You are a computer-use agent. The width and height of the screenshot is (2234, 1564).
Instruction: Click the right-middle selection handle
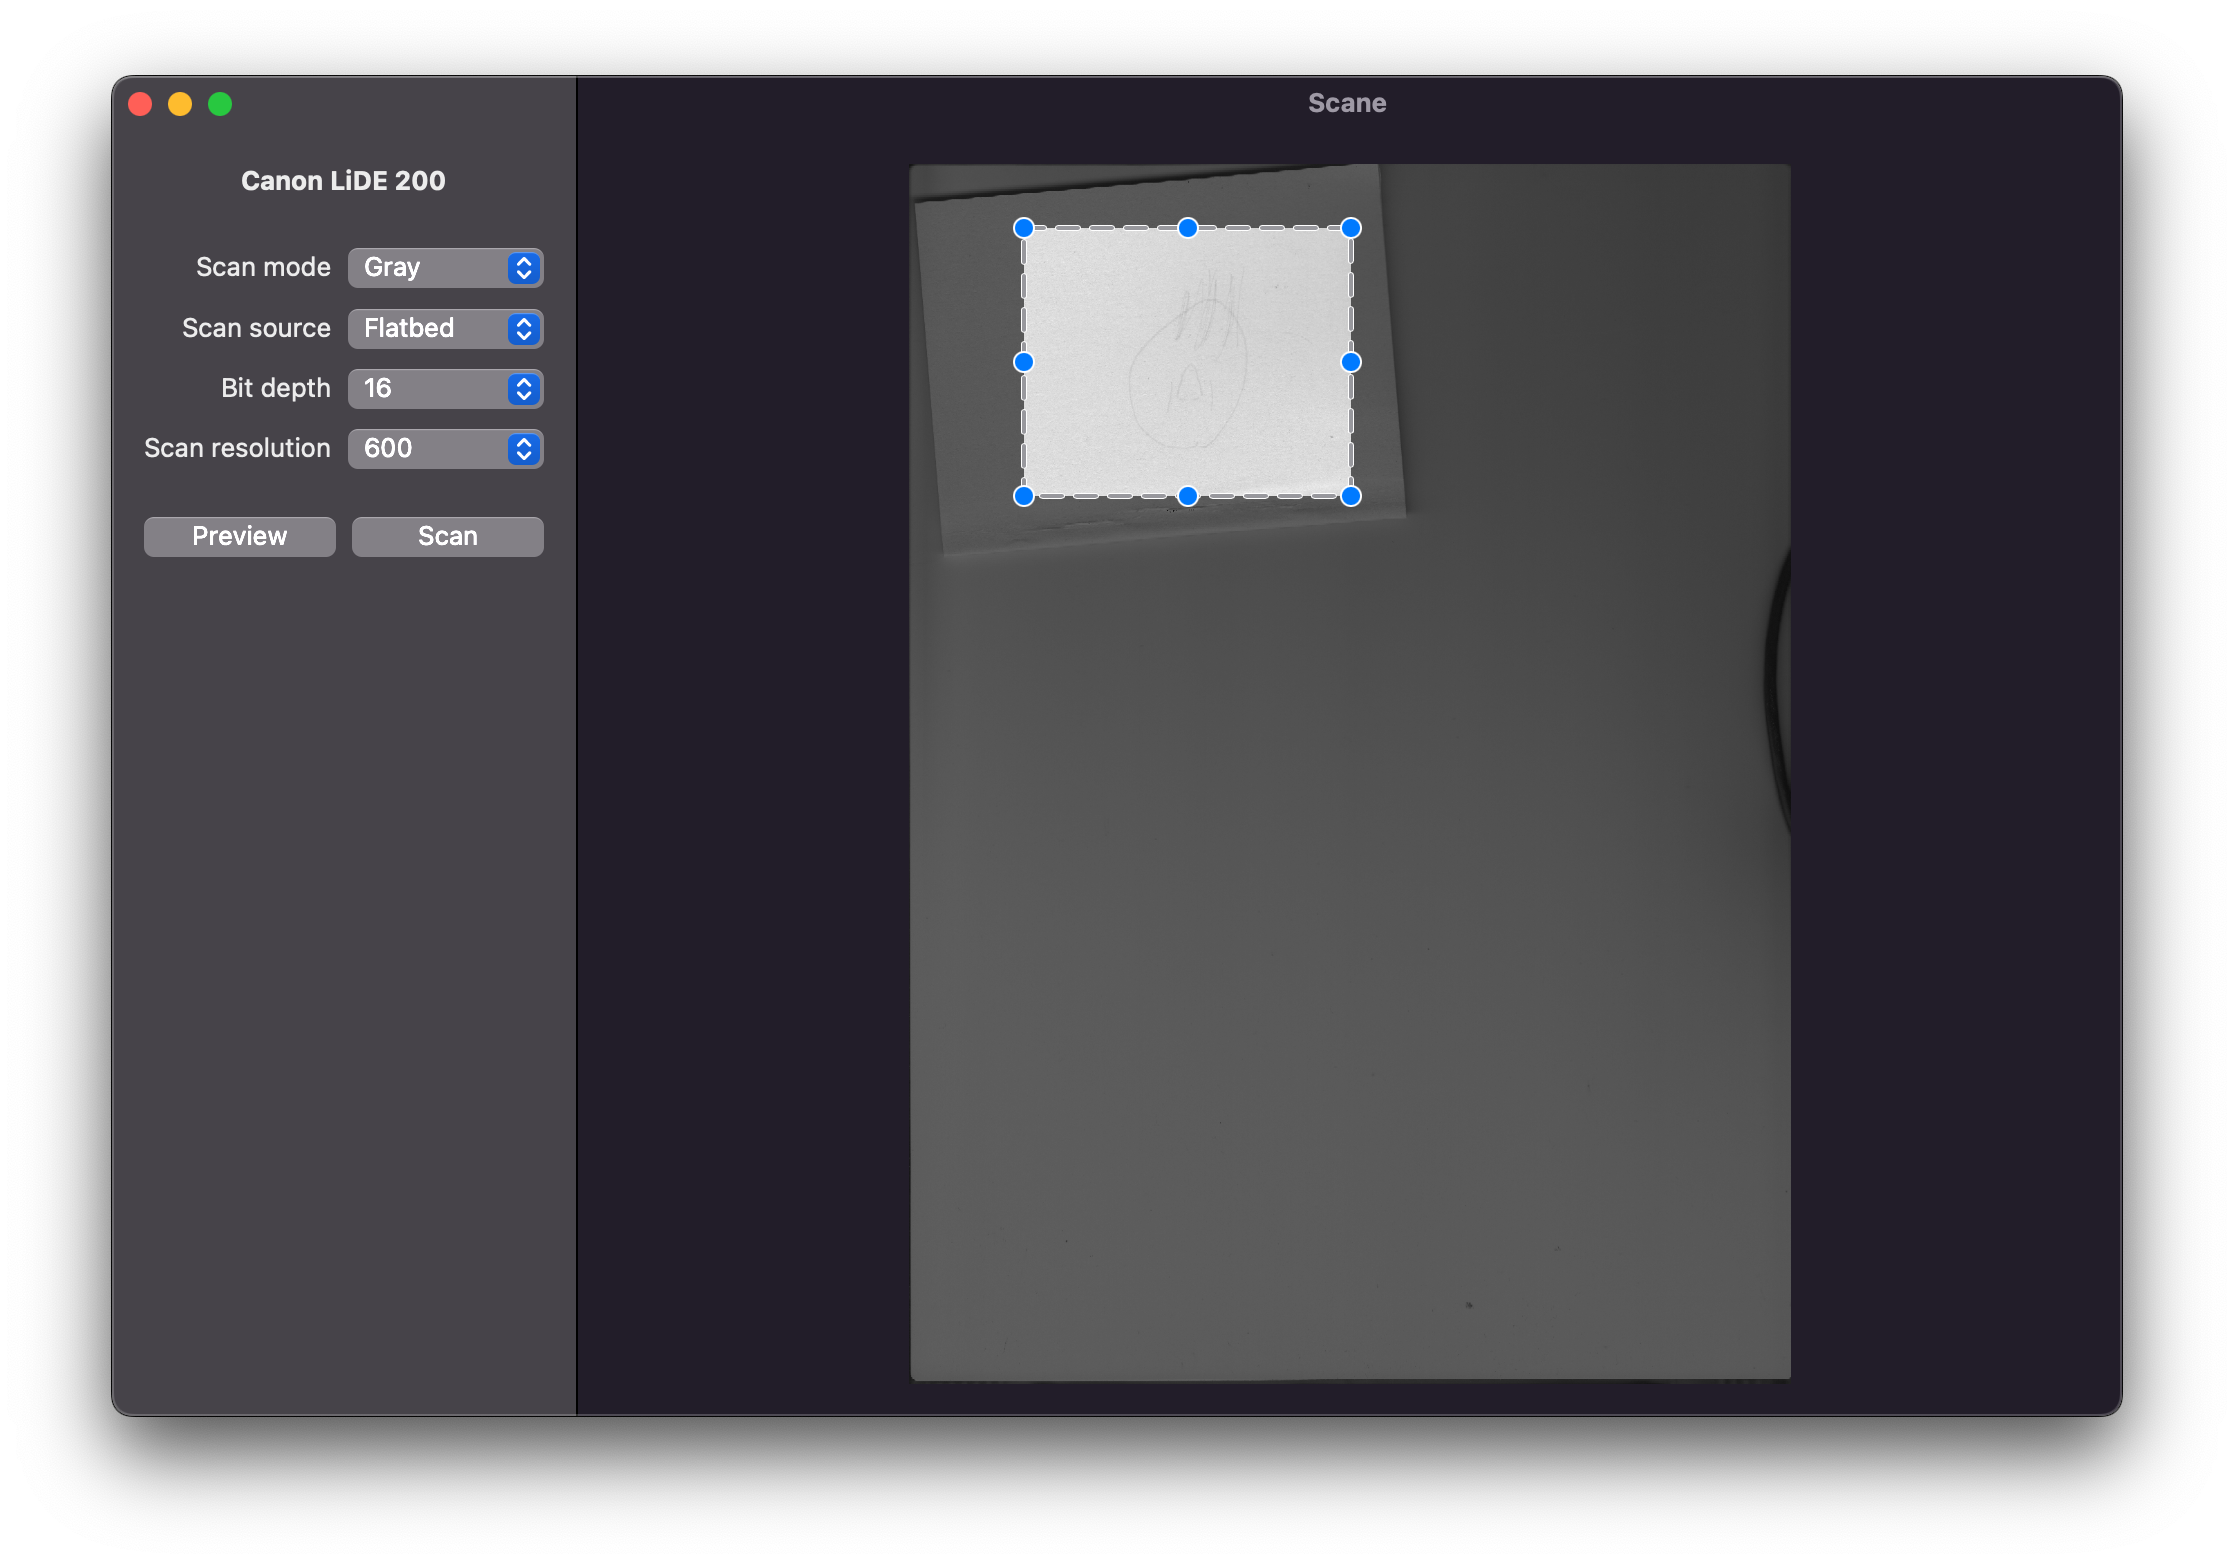point(1351,362)
